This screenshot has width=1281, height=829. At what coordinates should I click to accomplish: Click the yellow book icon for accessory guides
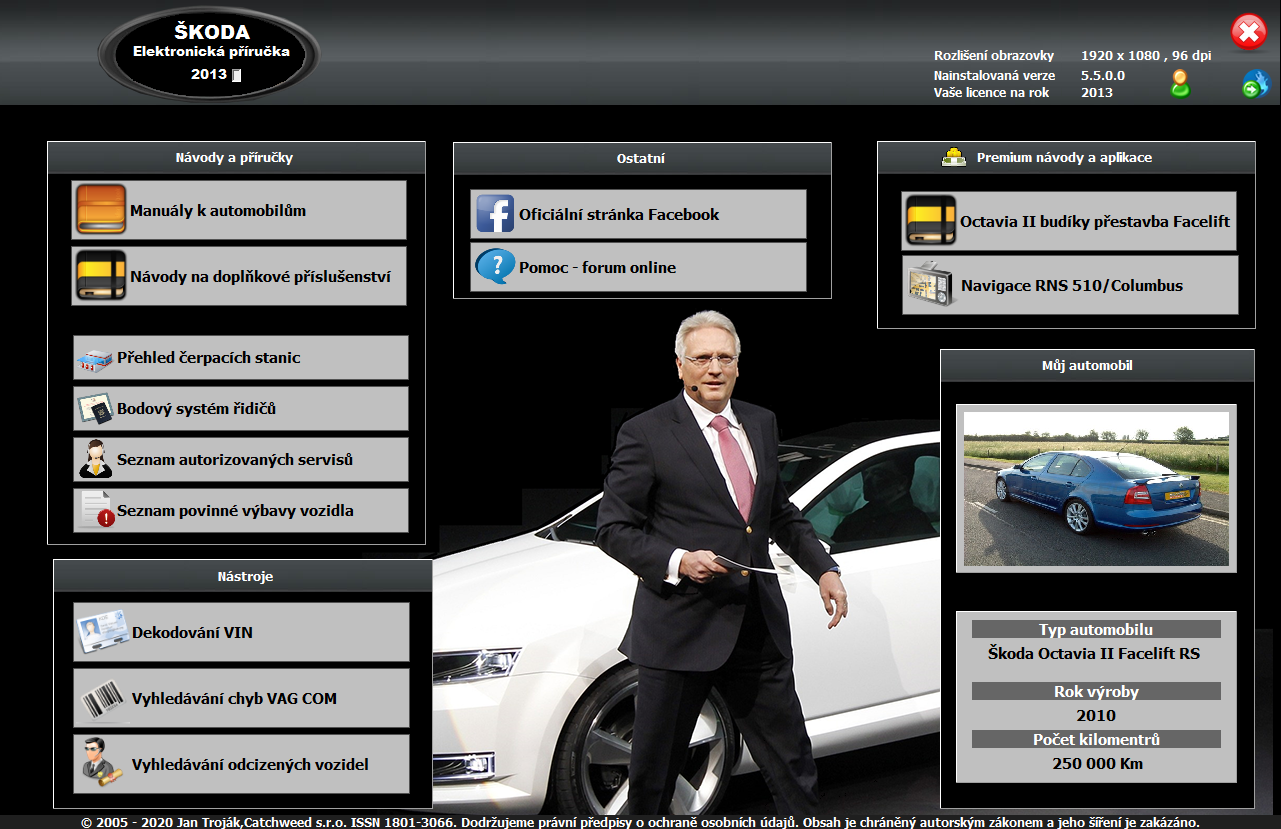click(x=101, y=276)
